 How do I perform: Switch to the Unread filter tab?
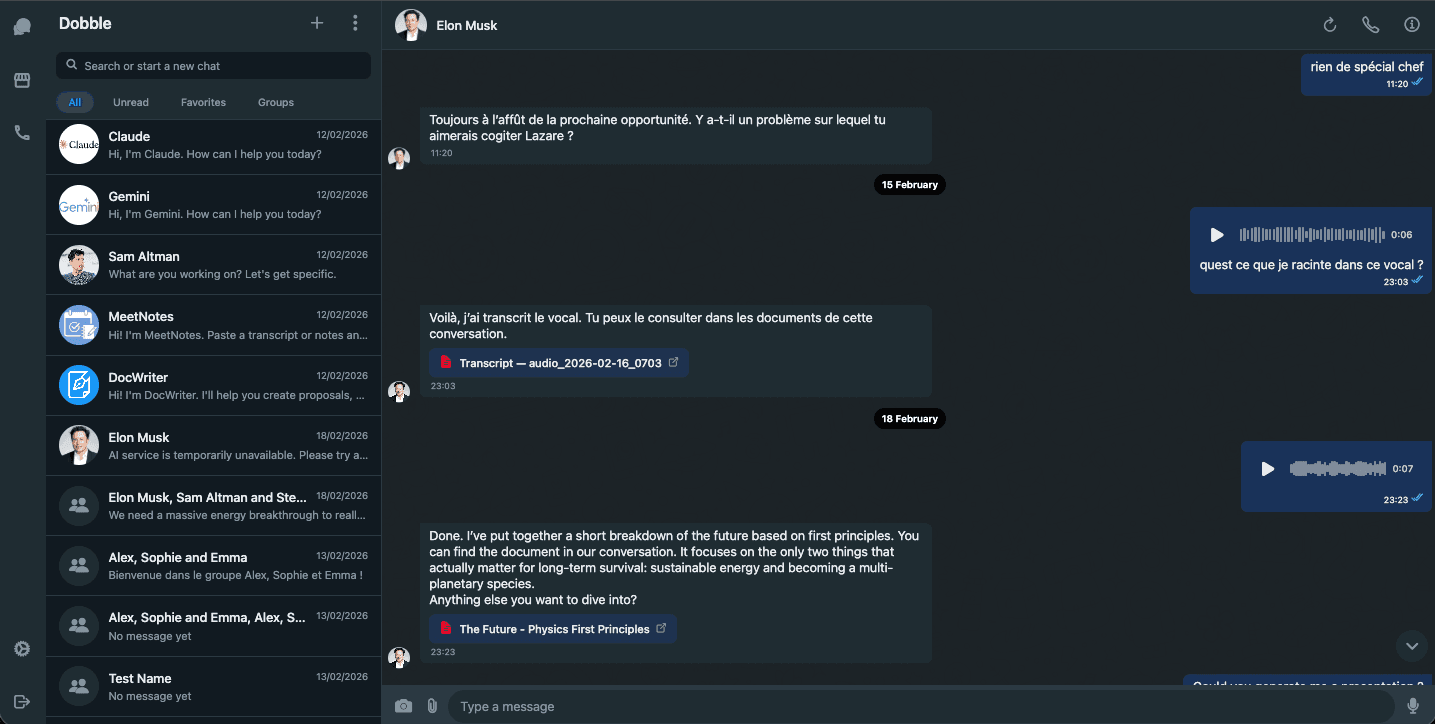[x=130, y=102]
